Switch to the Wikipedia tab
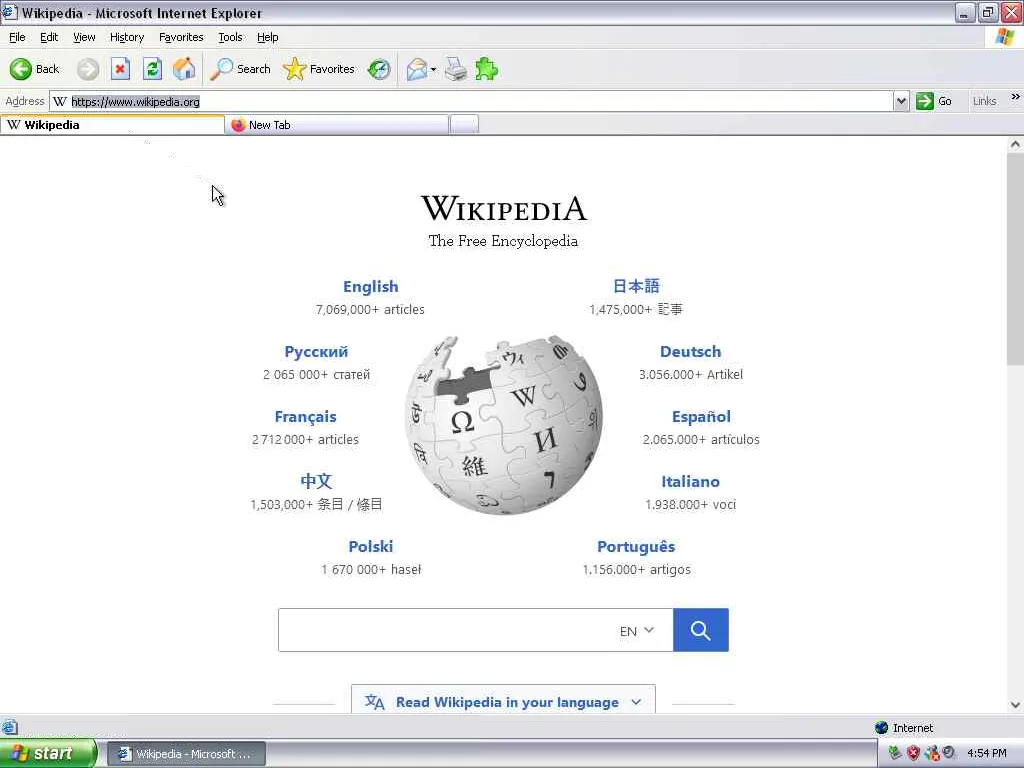Image resolution: width=1024 pixels, height=768 pixels. click(112, 125)
